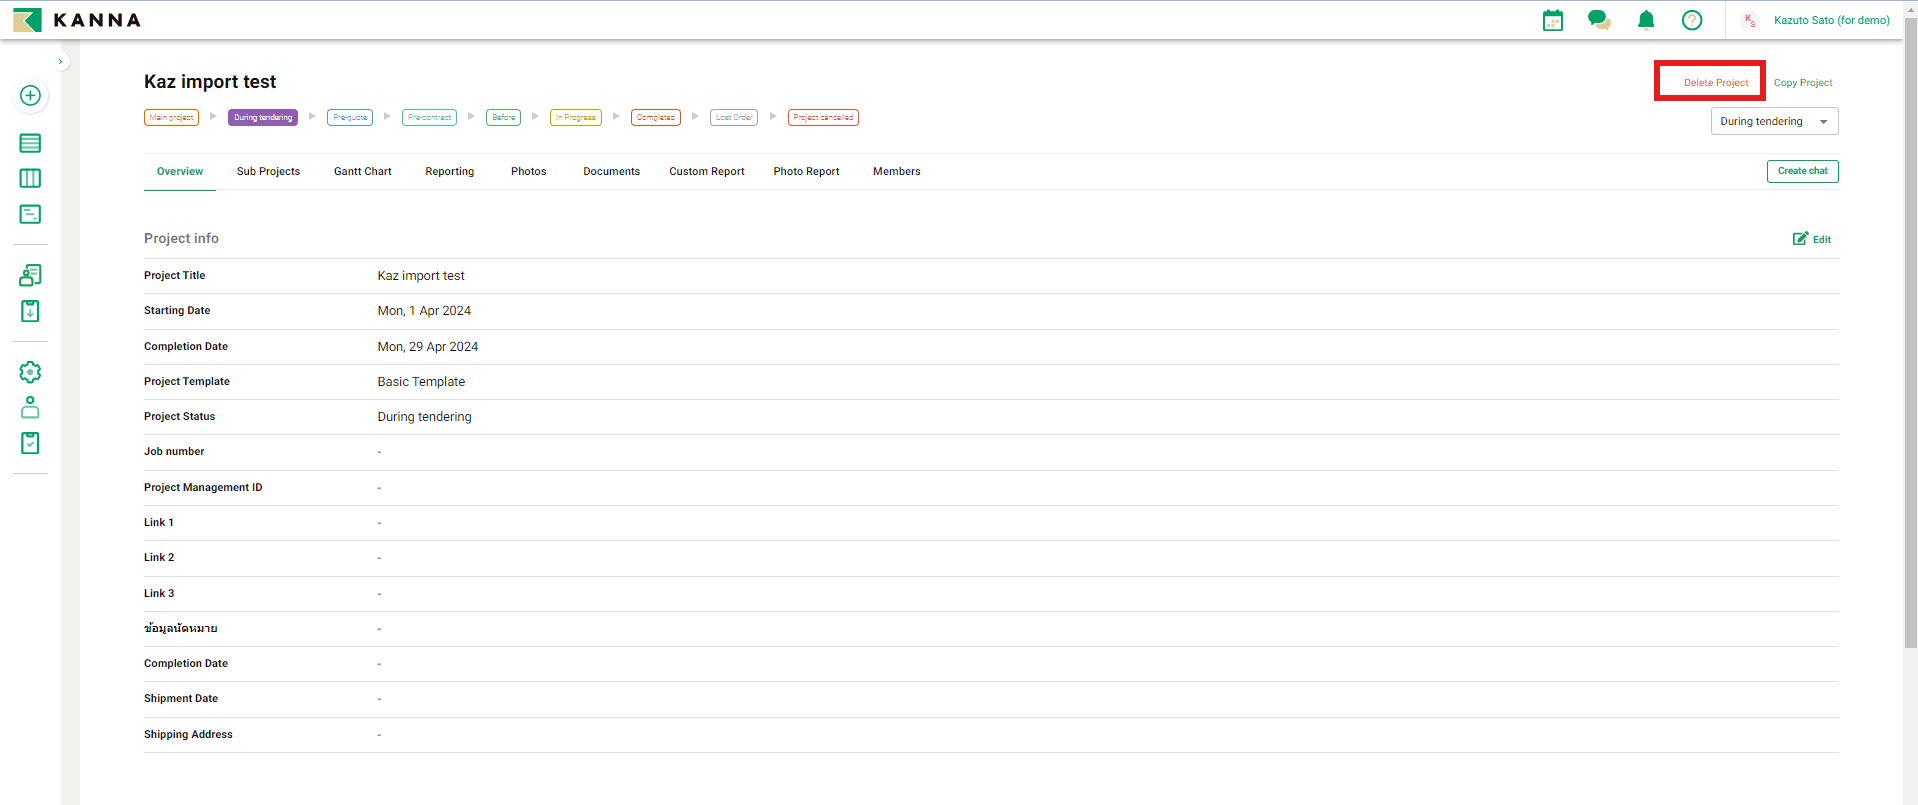Click the Delete Project button
1918x805 pixels.
click(1715, 83)
